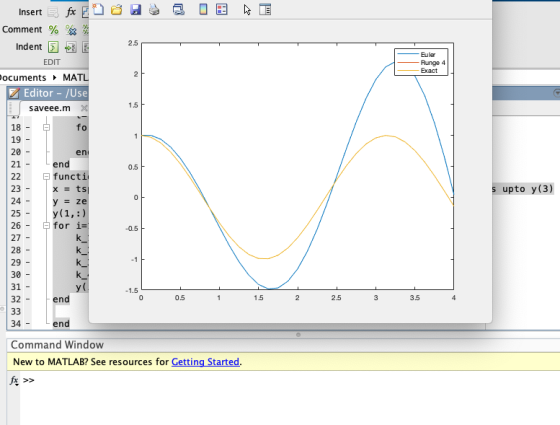
Task: Click the Smart Indent icon beside Indent
Action: point(53,47)
